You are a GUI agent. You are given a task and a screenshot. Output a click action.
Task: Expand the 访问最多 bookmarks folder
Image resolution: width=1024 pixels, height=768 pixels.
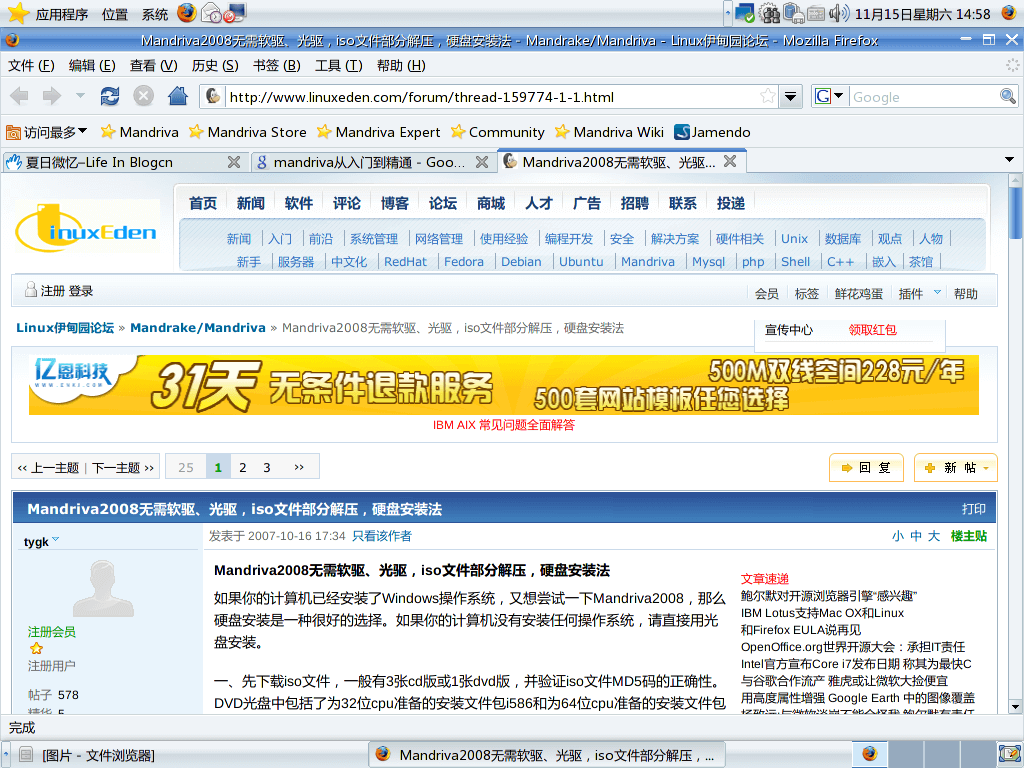tap(46, 132)
